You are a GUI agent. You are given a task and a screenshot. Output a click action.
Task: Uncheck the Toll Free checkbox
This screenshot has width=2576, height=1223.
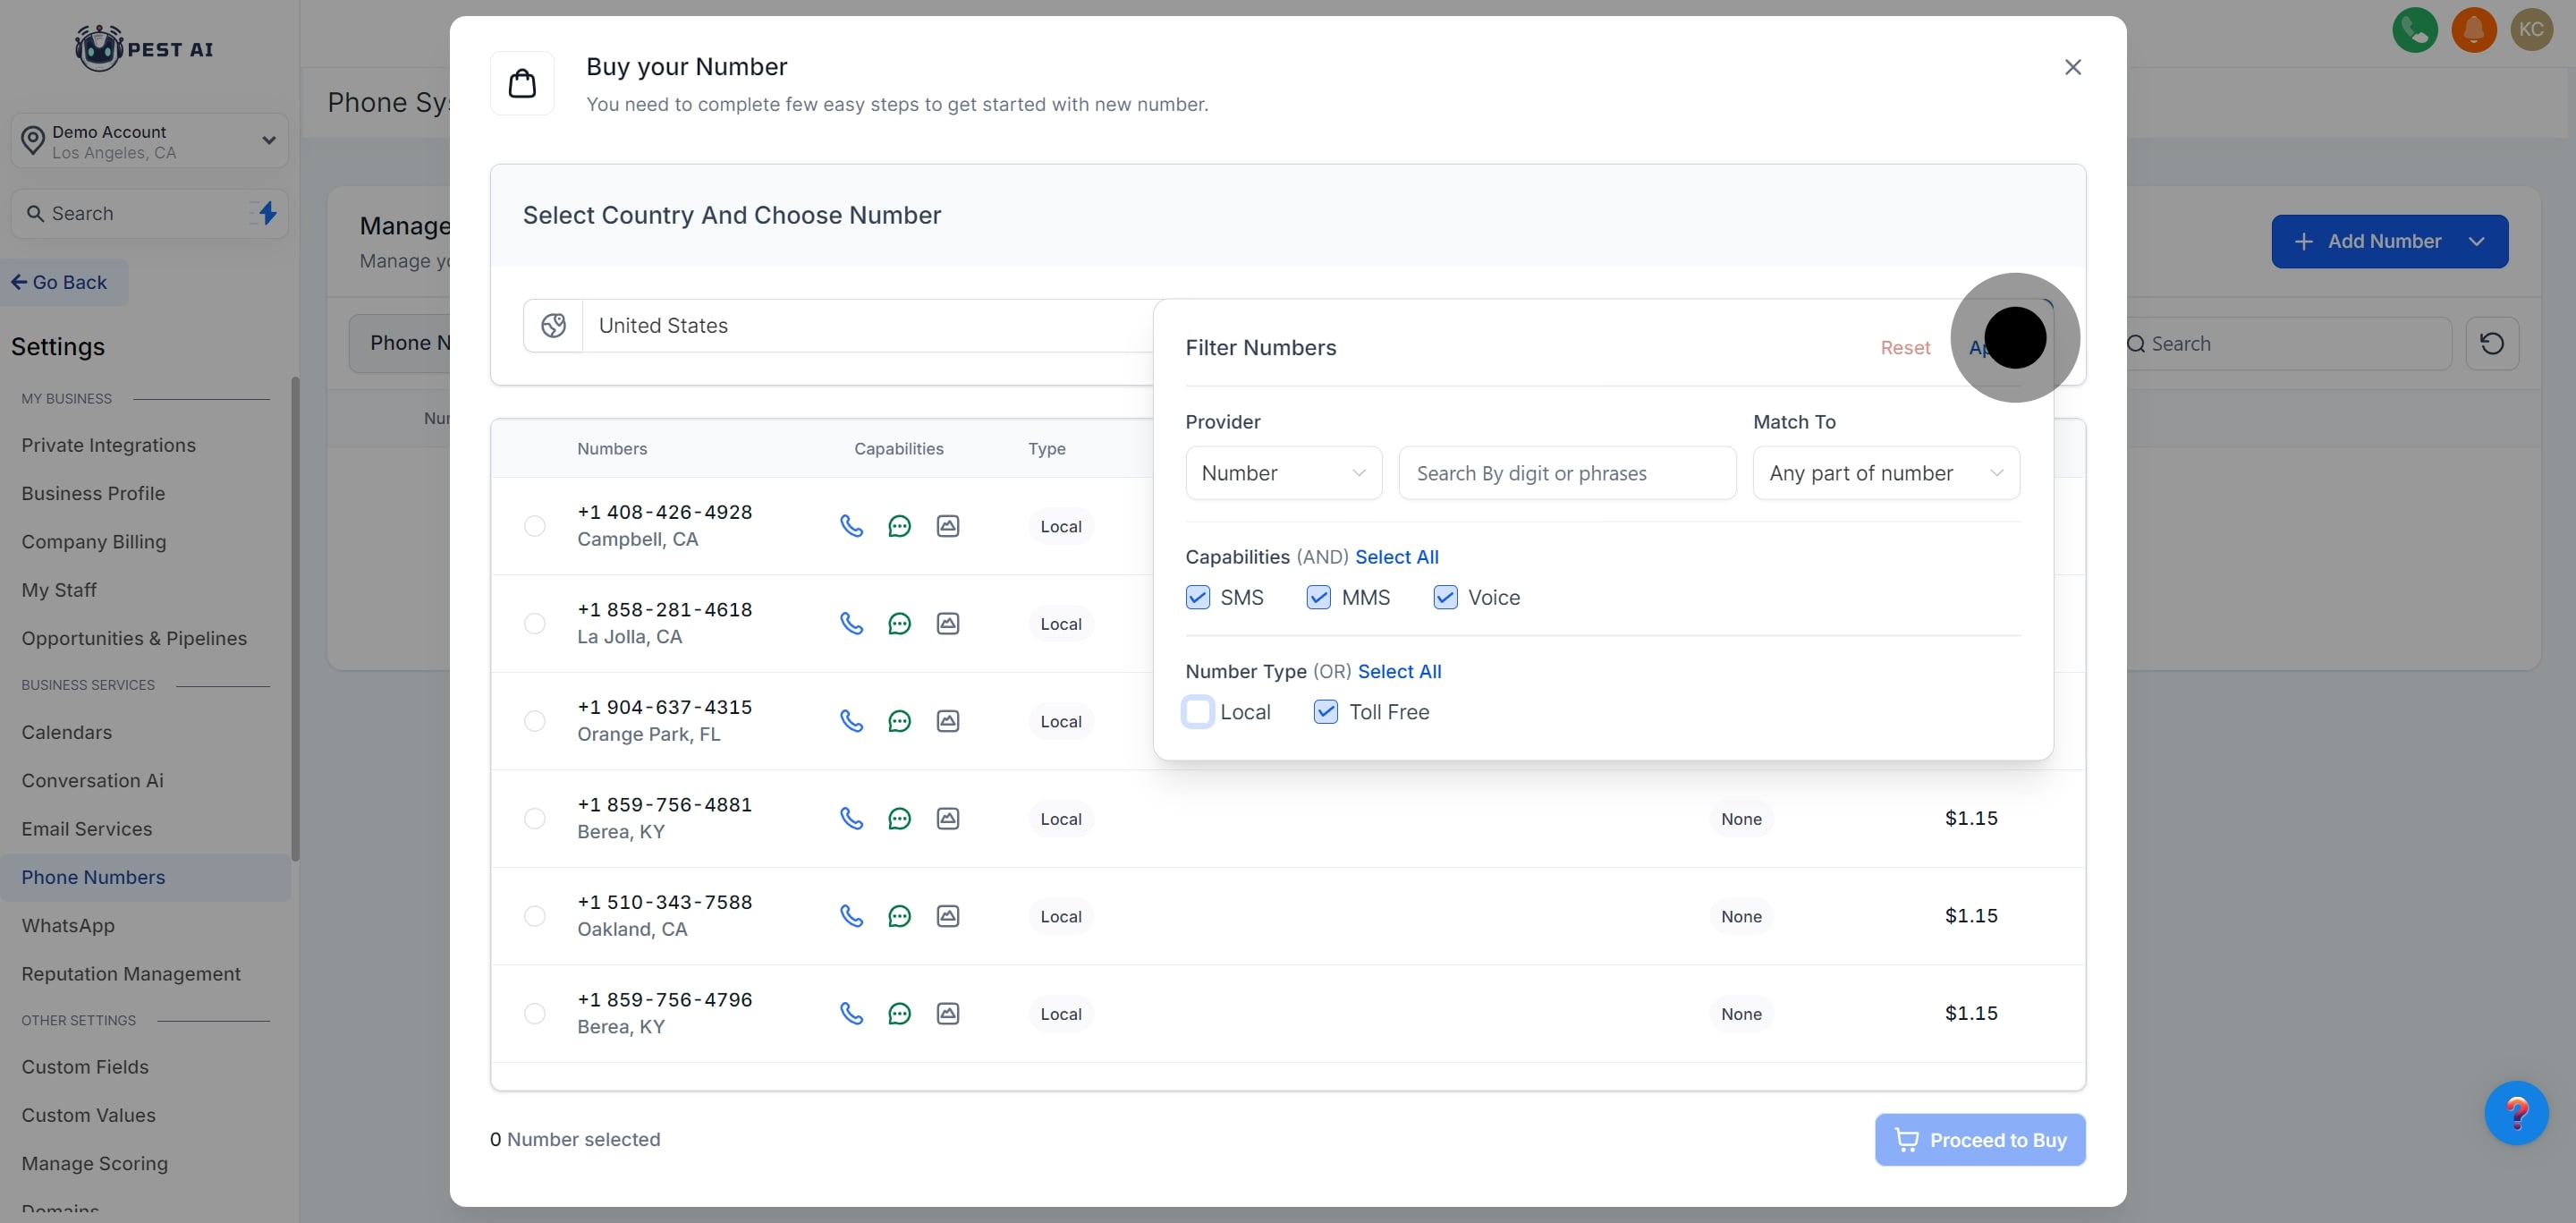(x=1325, y=712)
